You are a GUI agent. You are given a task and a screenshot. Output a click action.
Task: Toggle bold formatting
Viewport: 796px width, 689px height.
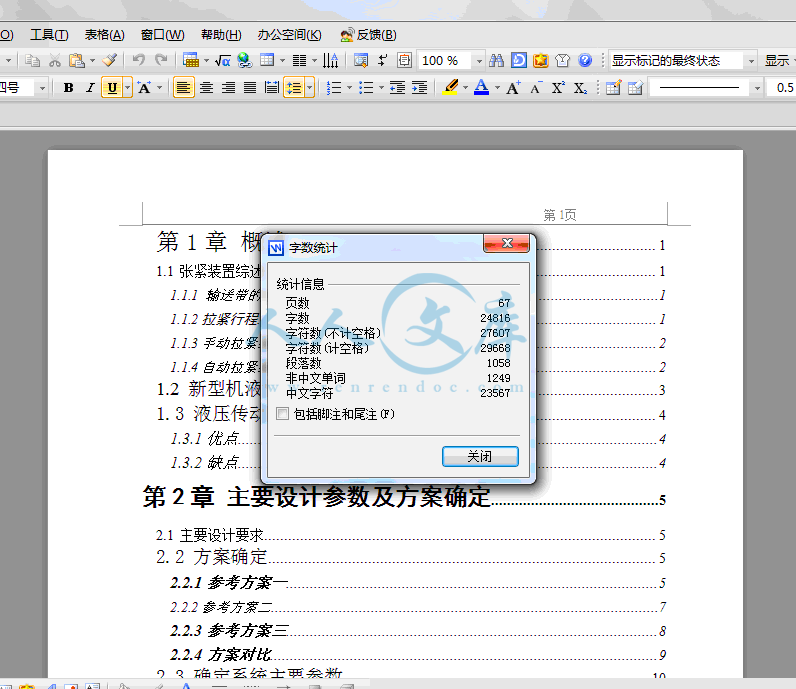[68, 88]
